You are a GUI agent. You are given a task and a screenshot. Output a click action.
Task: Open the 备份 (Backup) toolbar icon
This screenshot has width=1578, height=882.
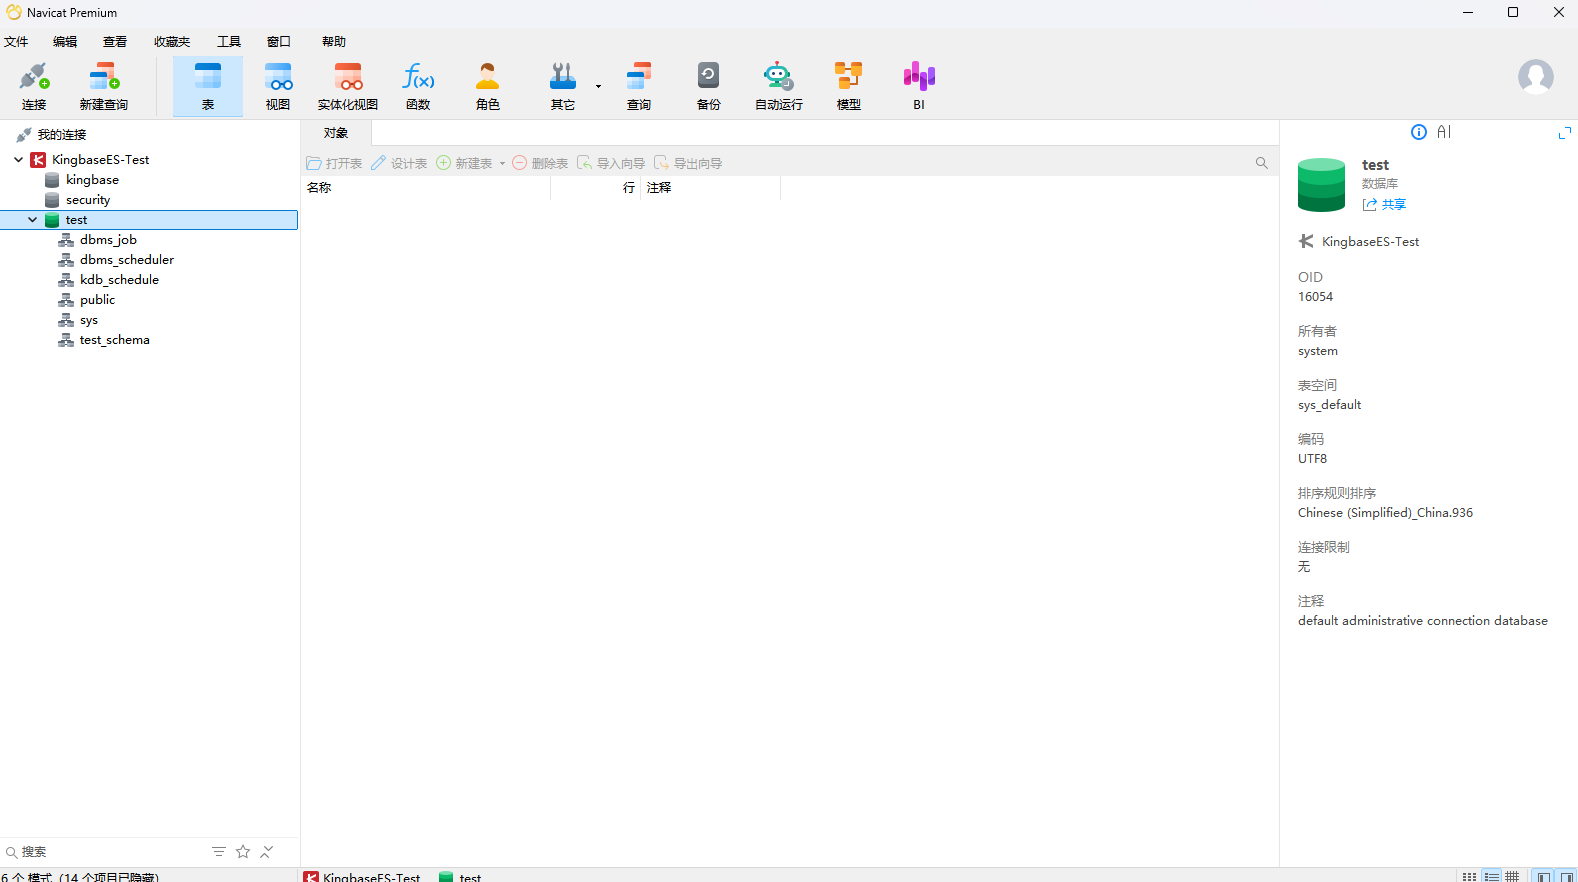[x=709, y=86]
